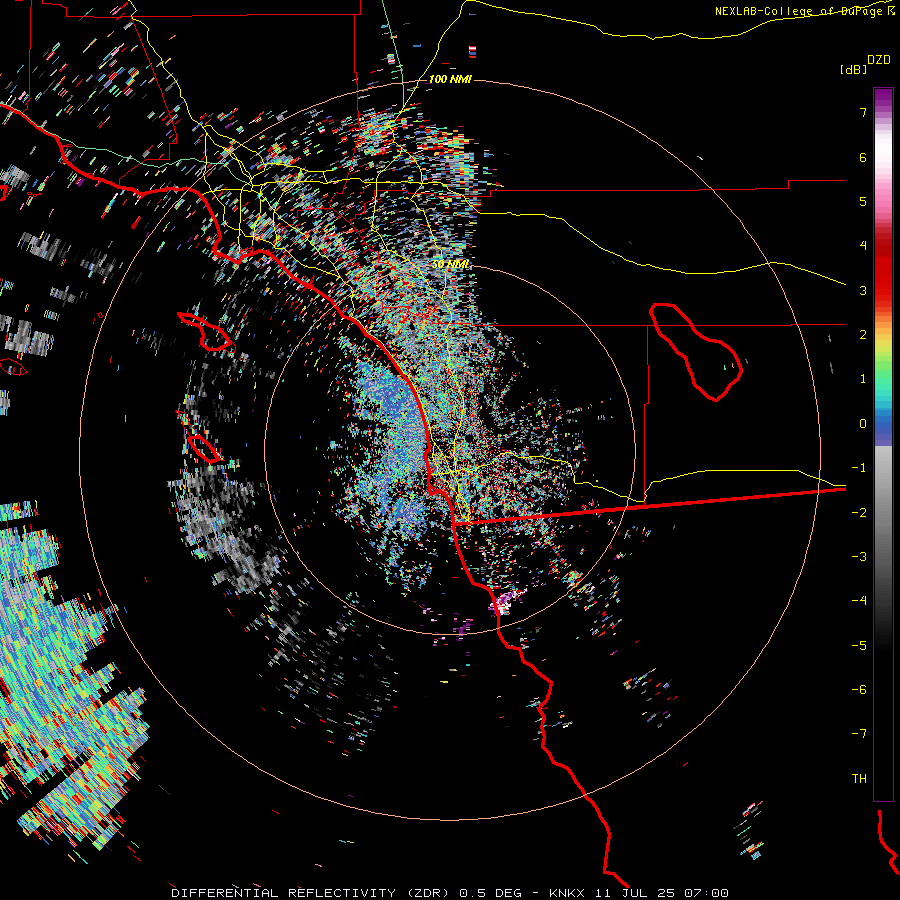The height and width of the screenshot is (900, 900).
Task: Click the -2 value on the scale
Action: [859, 513]
